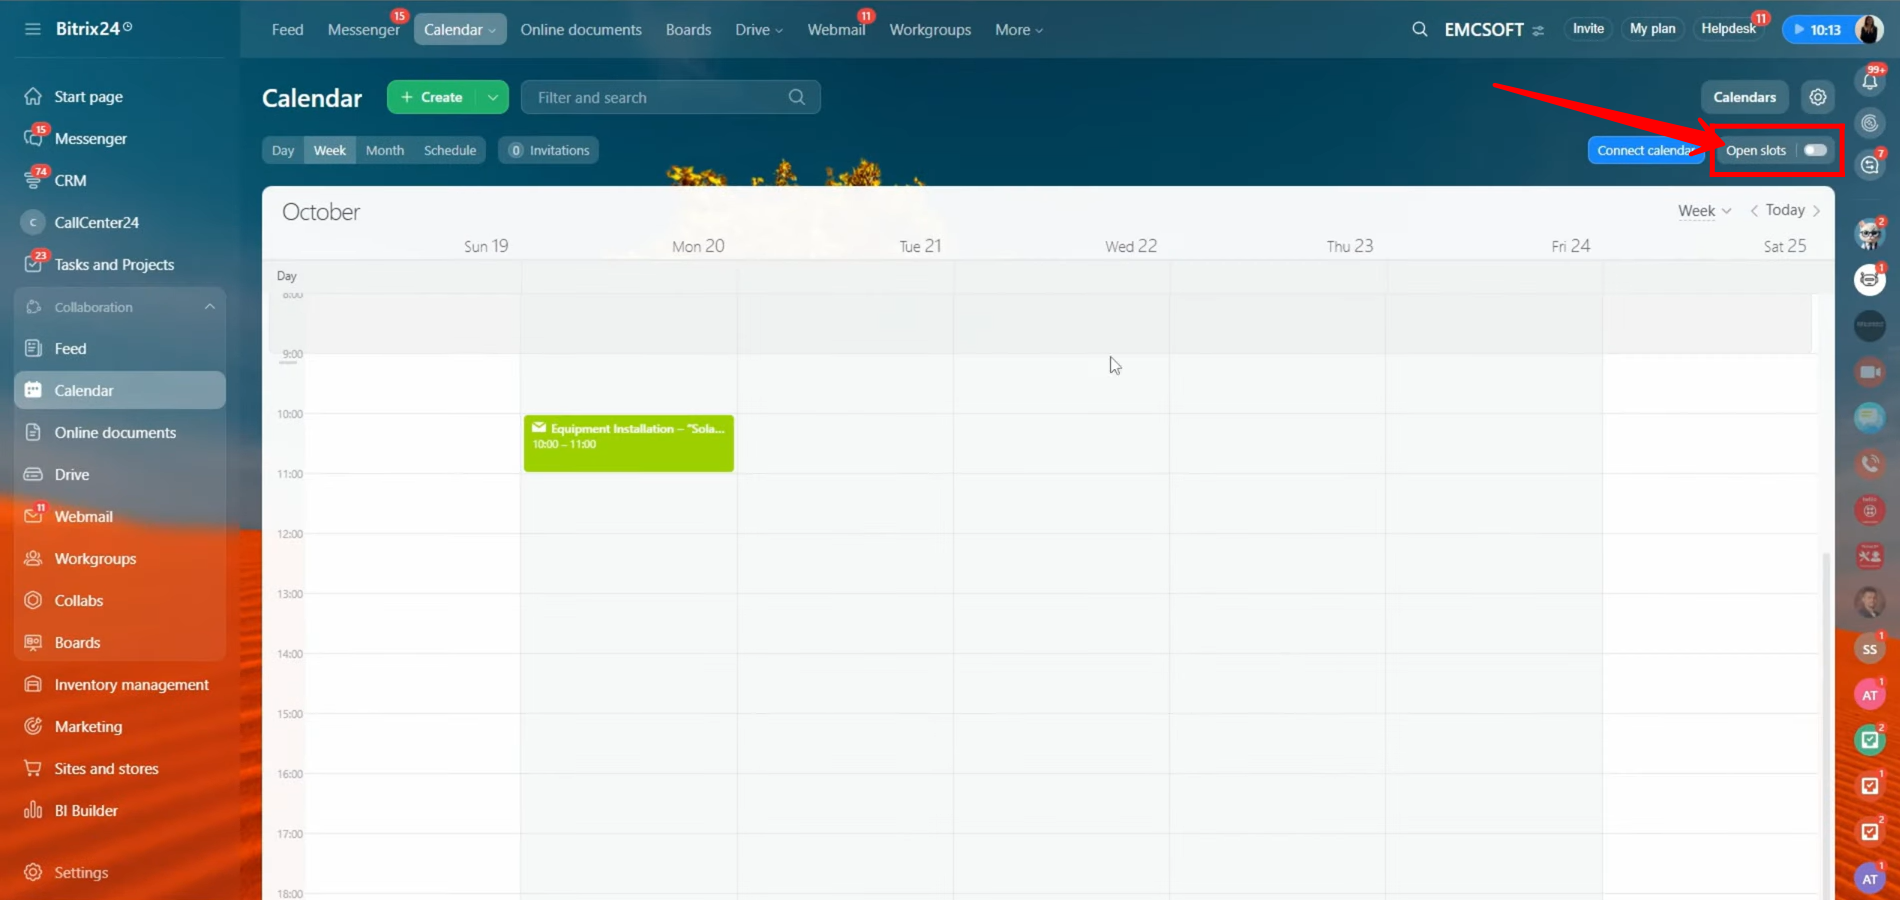
Task: Click the Connect calendar button
Action: tap(1643, 150)
